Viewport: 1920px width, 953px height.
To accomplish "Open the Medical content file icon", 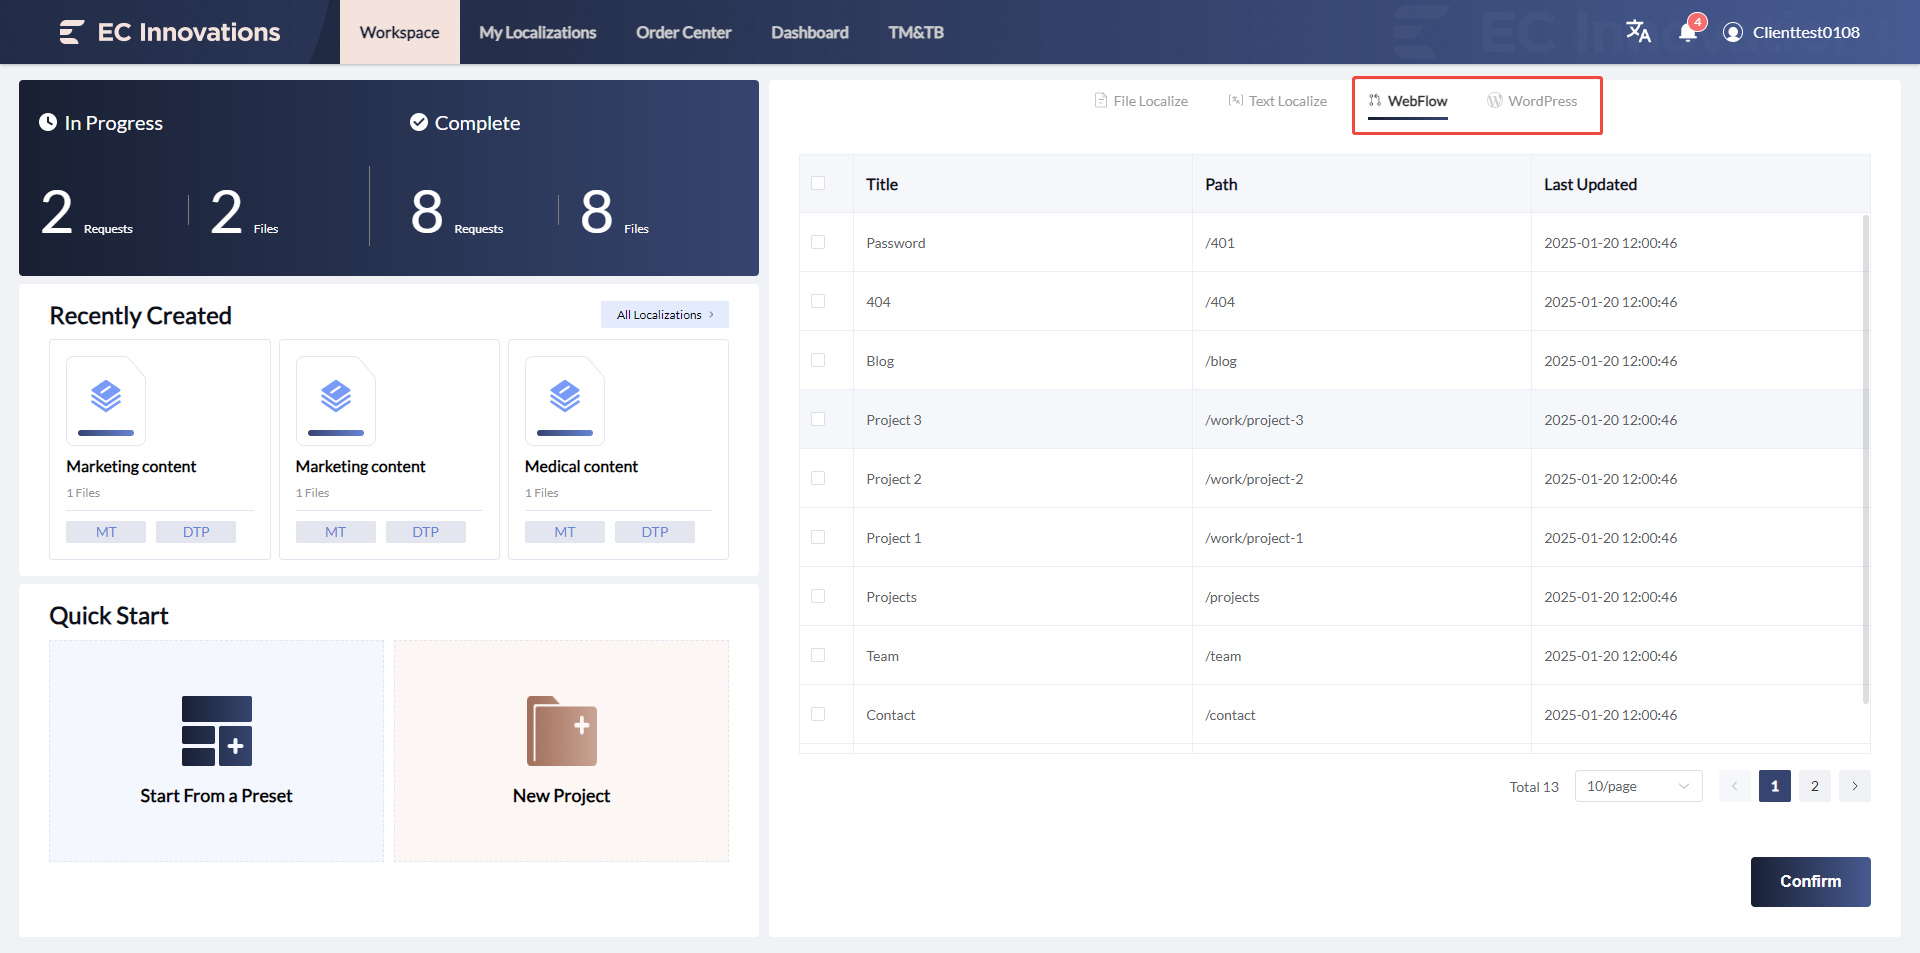I will [x=565, y=400].
